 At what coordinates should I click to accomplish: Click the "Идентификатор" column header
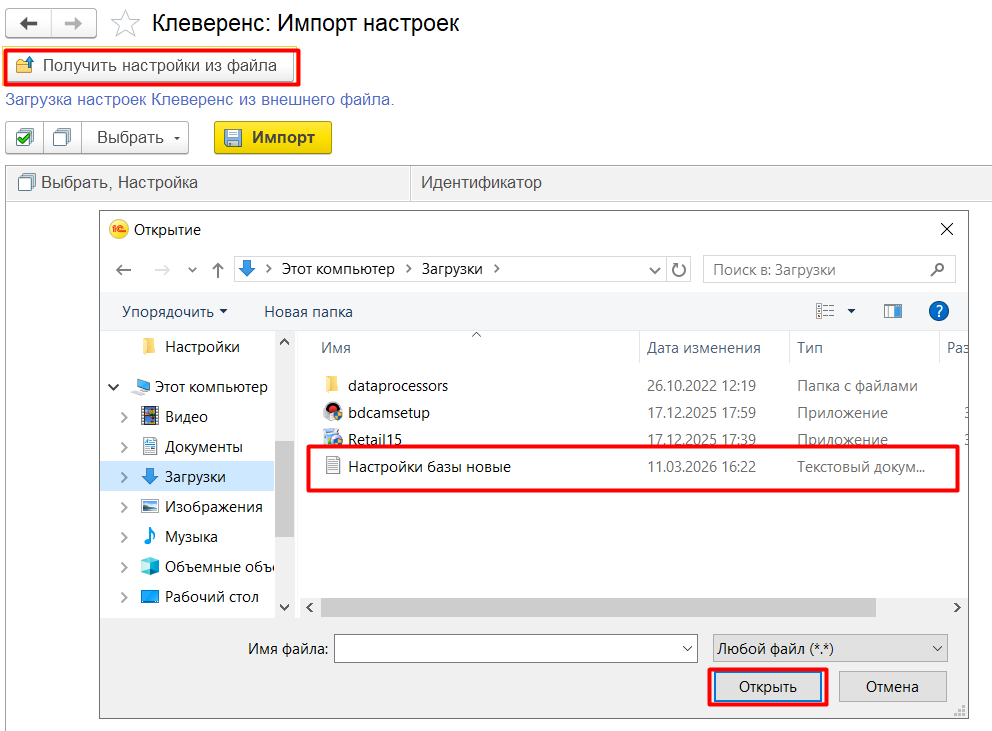(x=701, y=183)
